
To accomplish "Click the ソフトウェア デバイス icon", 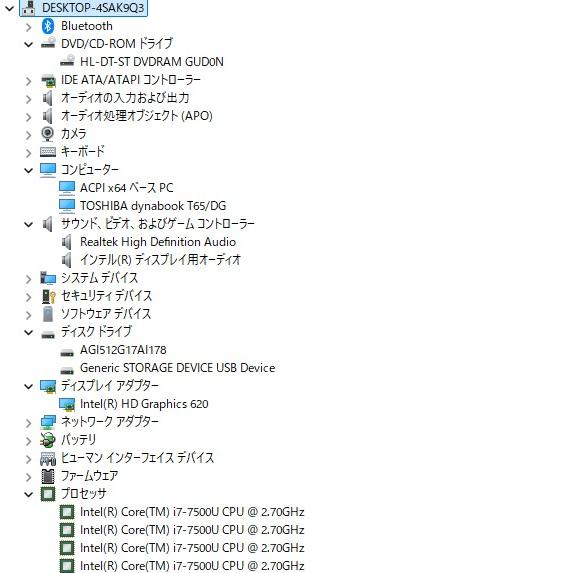I will [x=48, y=314].
